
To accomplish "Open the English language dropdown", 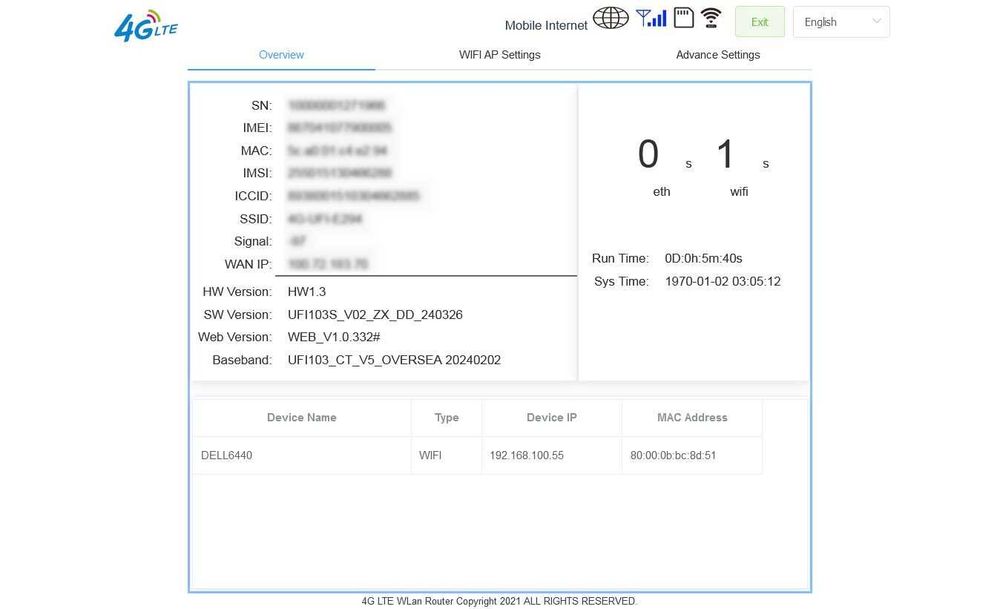I will tap(841, 22).
